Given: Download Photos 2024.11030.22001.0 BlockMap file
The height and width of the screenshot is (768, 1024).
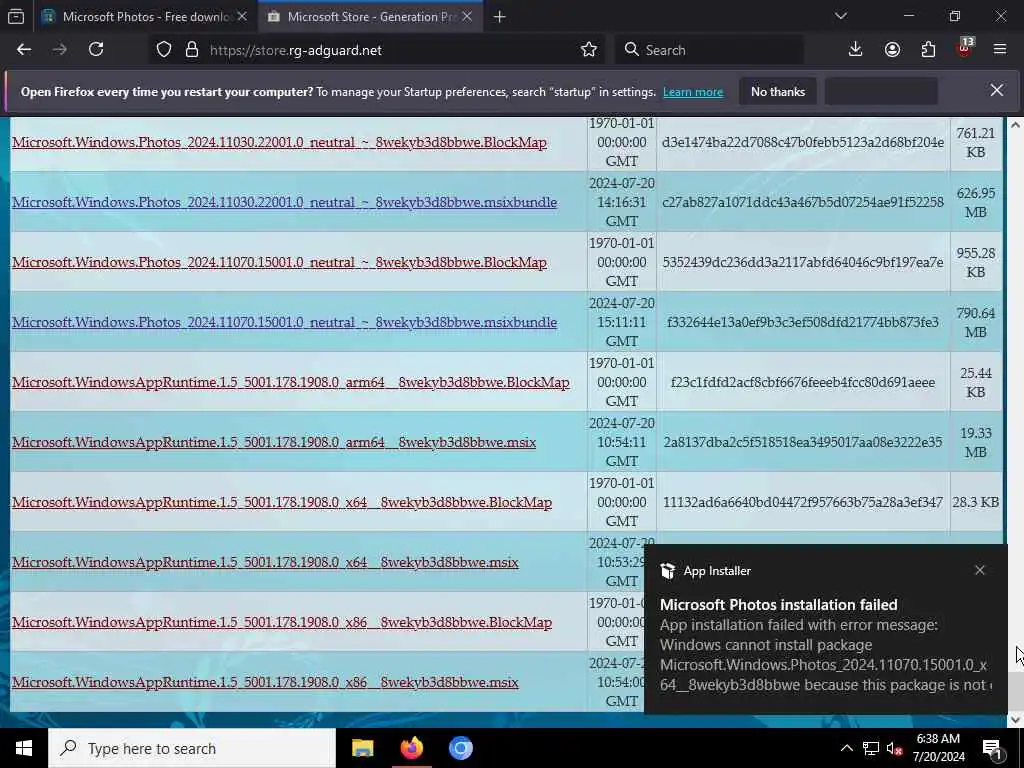Looking at the screenshot, I should point(280,142).
